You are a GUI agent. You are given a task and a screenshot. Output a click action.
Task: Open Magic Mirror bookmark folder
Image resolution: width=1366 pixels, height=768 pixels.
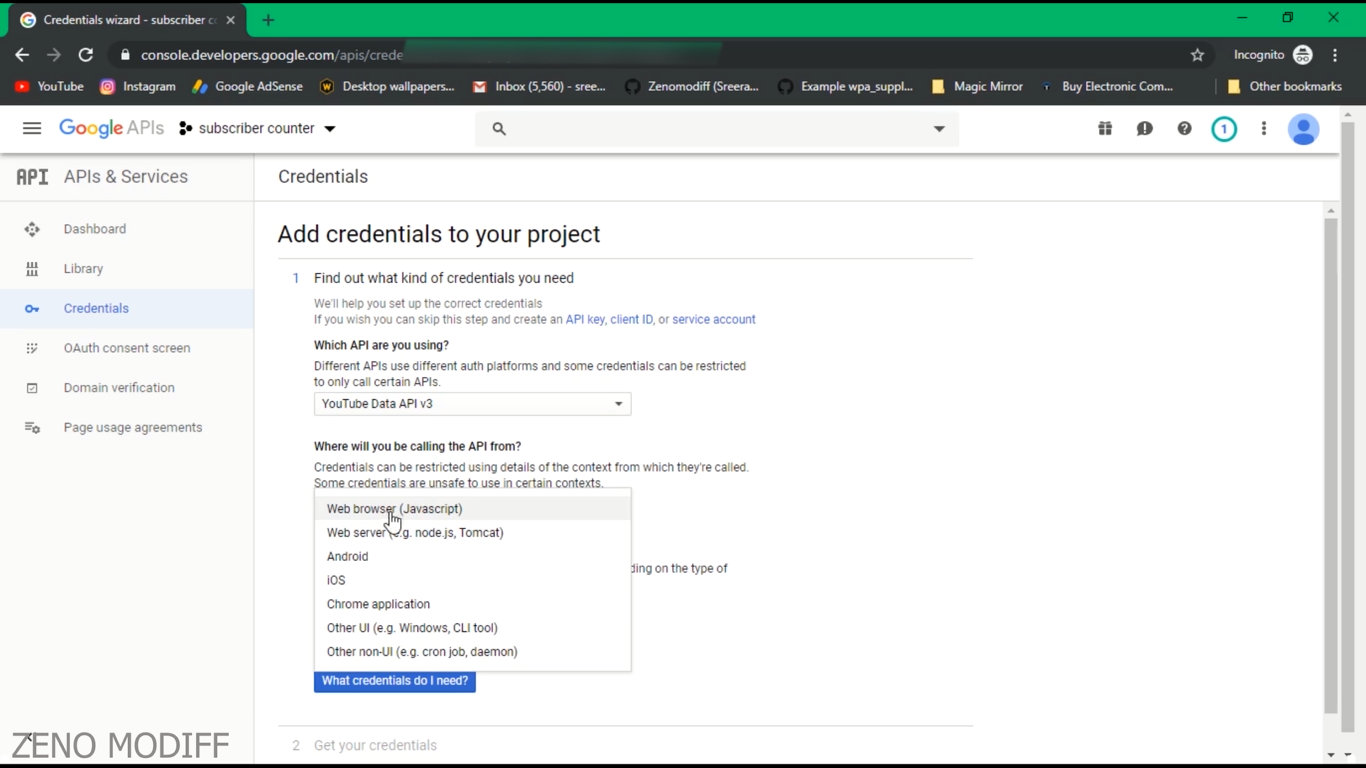(977, 87)
